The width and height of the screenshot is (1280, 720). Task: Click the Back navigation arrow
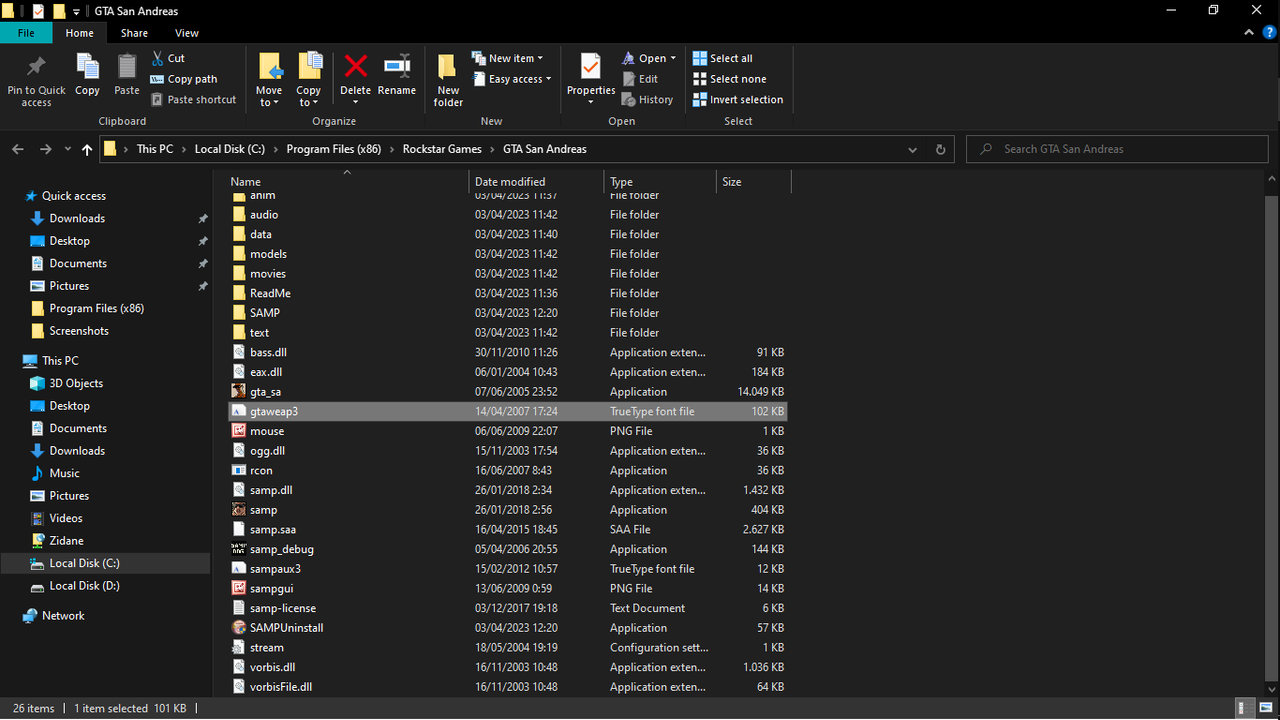pos(18,149)
